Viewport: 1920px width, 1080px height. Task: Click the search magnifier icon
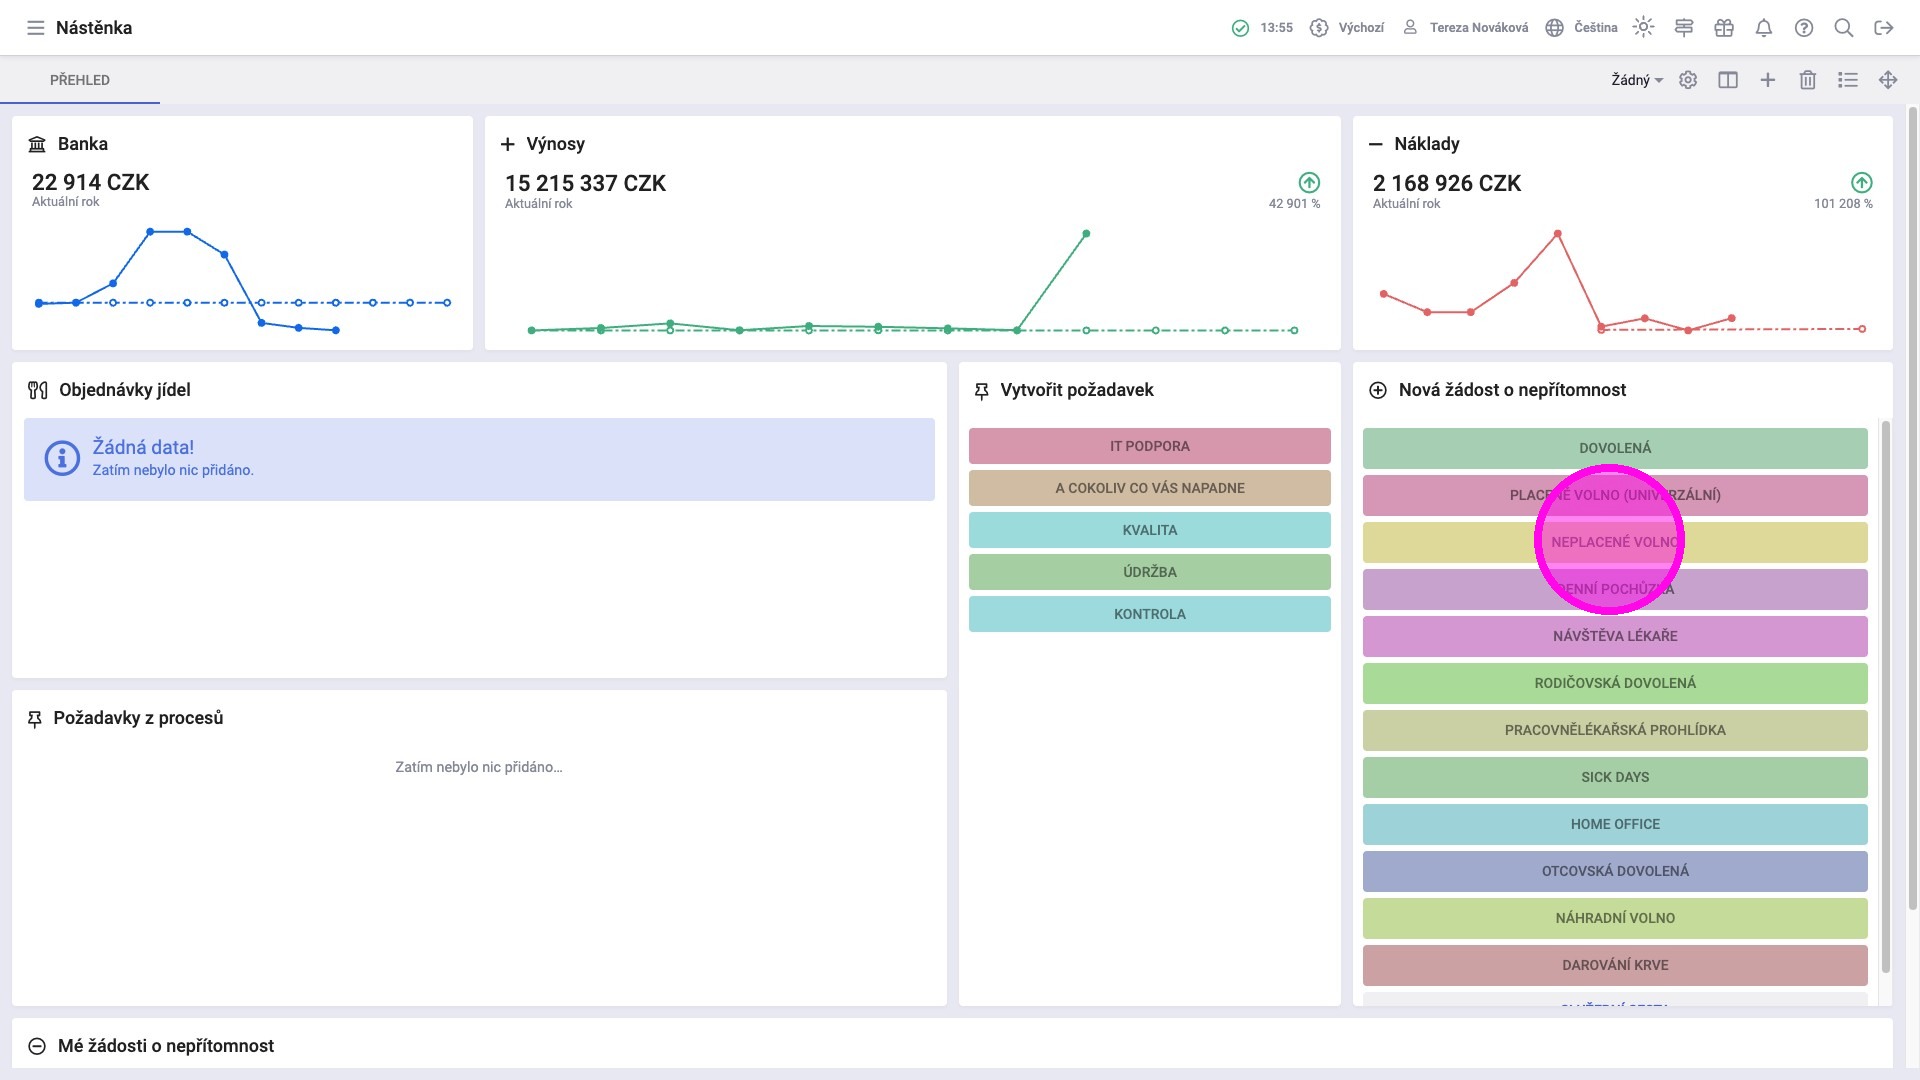coord(1844,28)
